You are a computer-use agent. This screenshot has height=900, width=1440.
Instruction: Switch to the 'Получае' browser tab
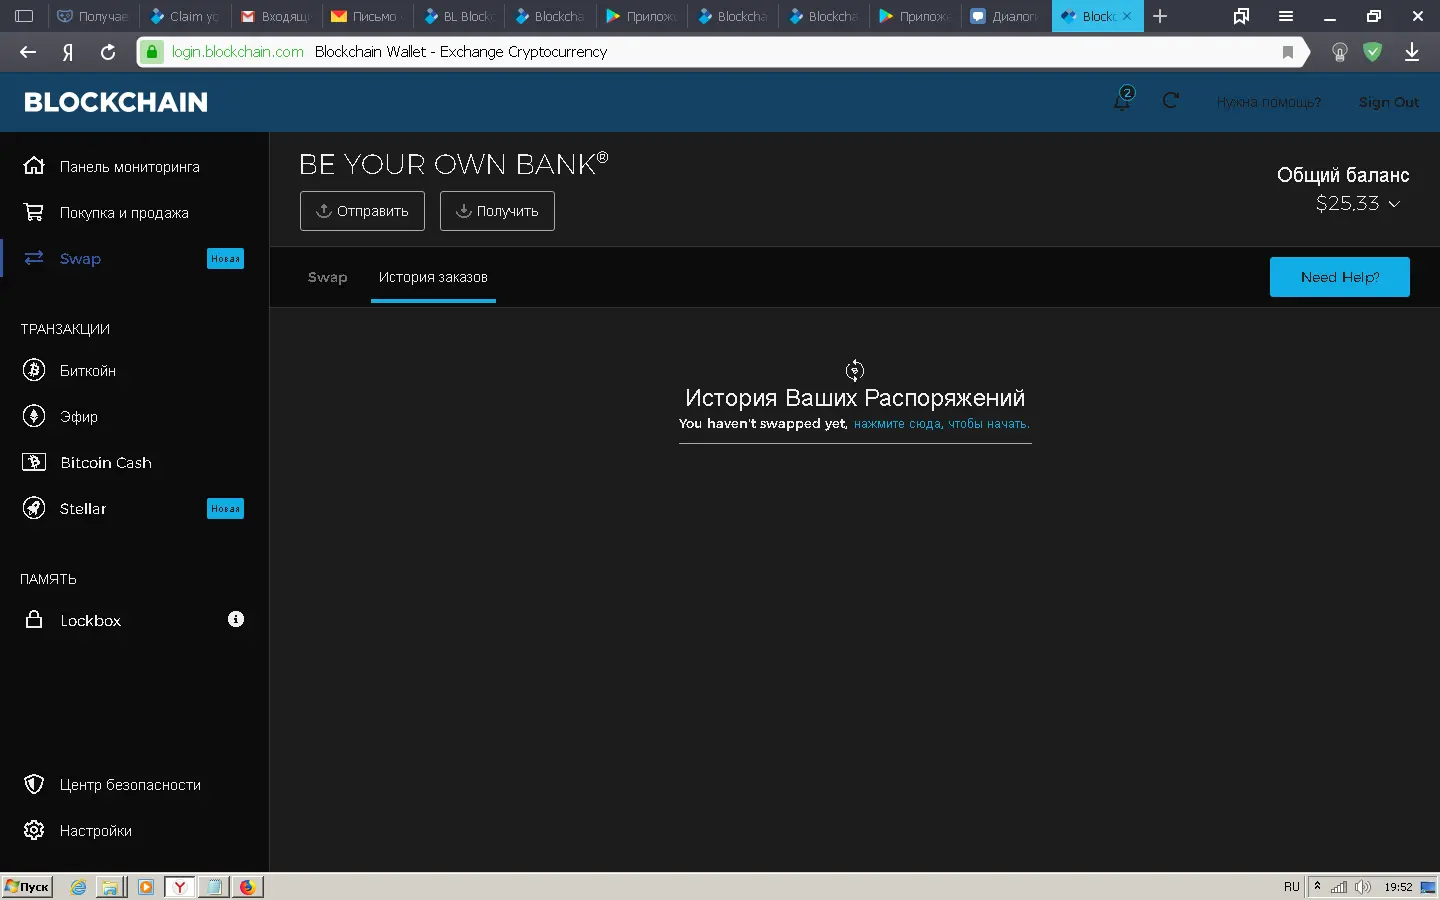coord(93,16)
